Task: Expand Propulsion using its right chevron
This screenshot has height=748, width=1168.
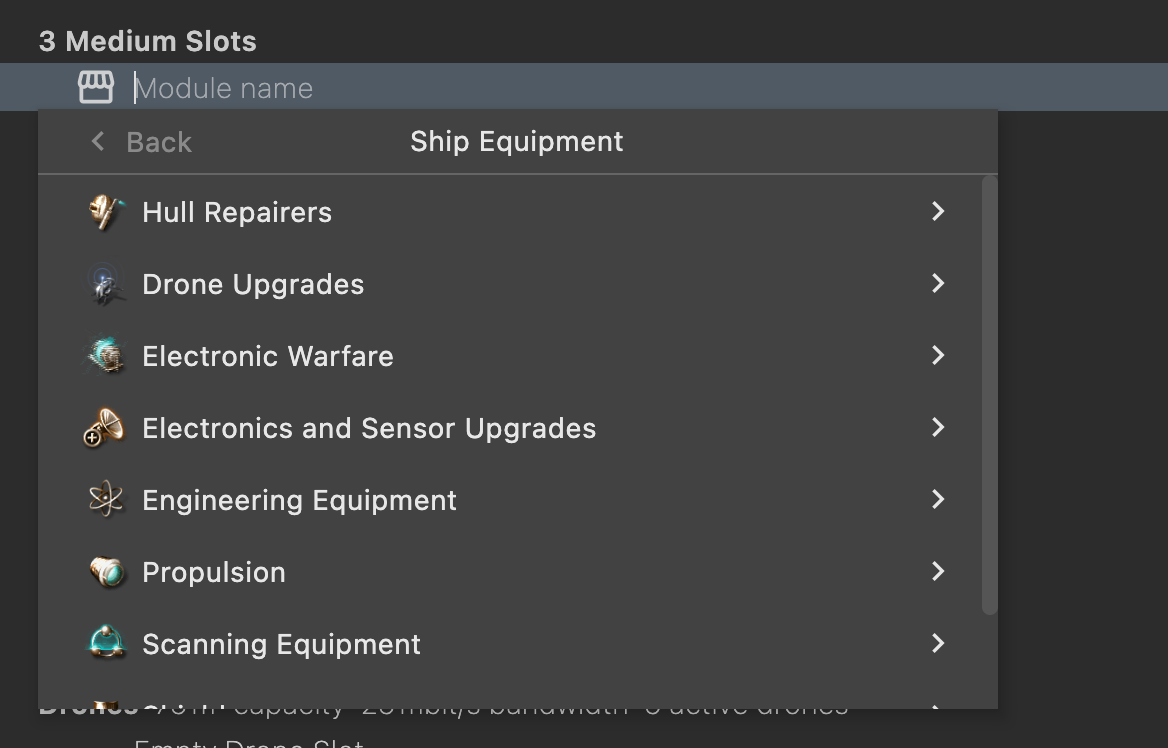Action: click(x=937, y=571)
